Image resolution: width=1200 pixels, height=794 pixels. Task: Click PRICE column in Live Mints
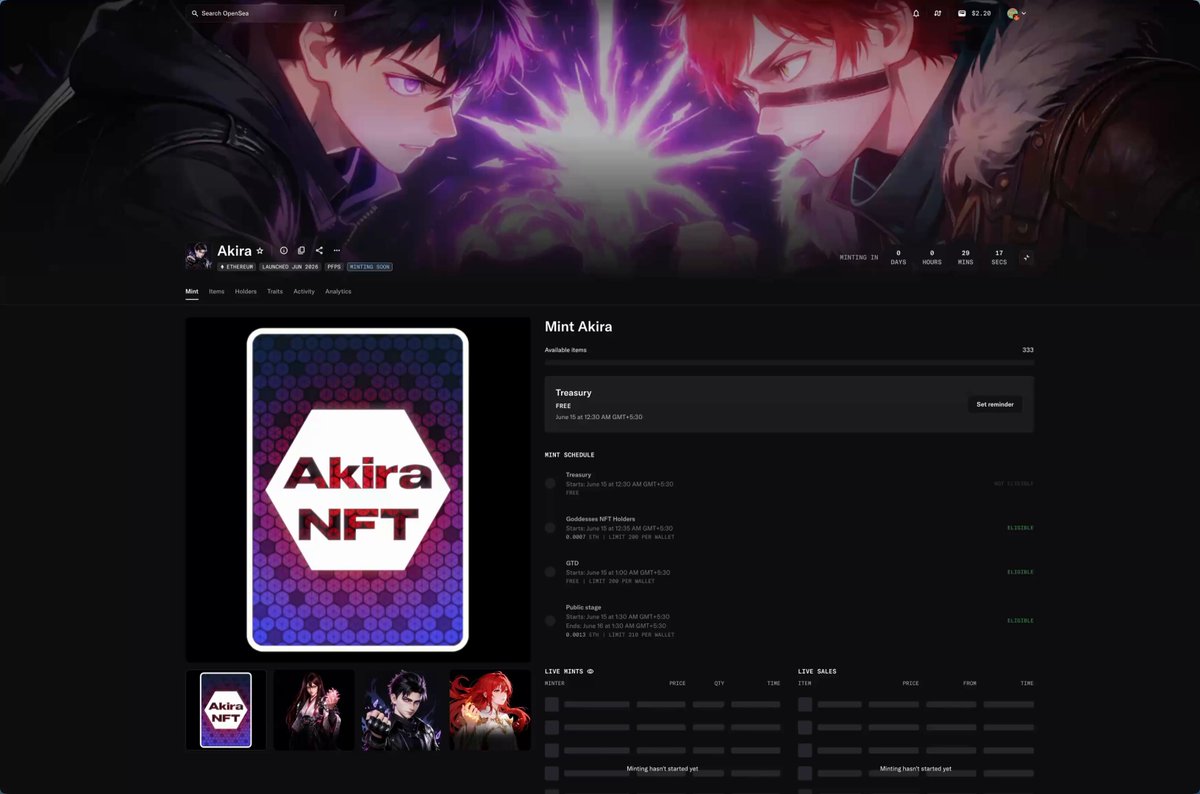point(677,683)
